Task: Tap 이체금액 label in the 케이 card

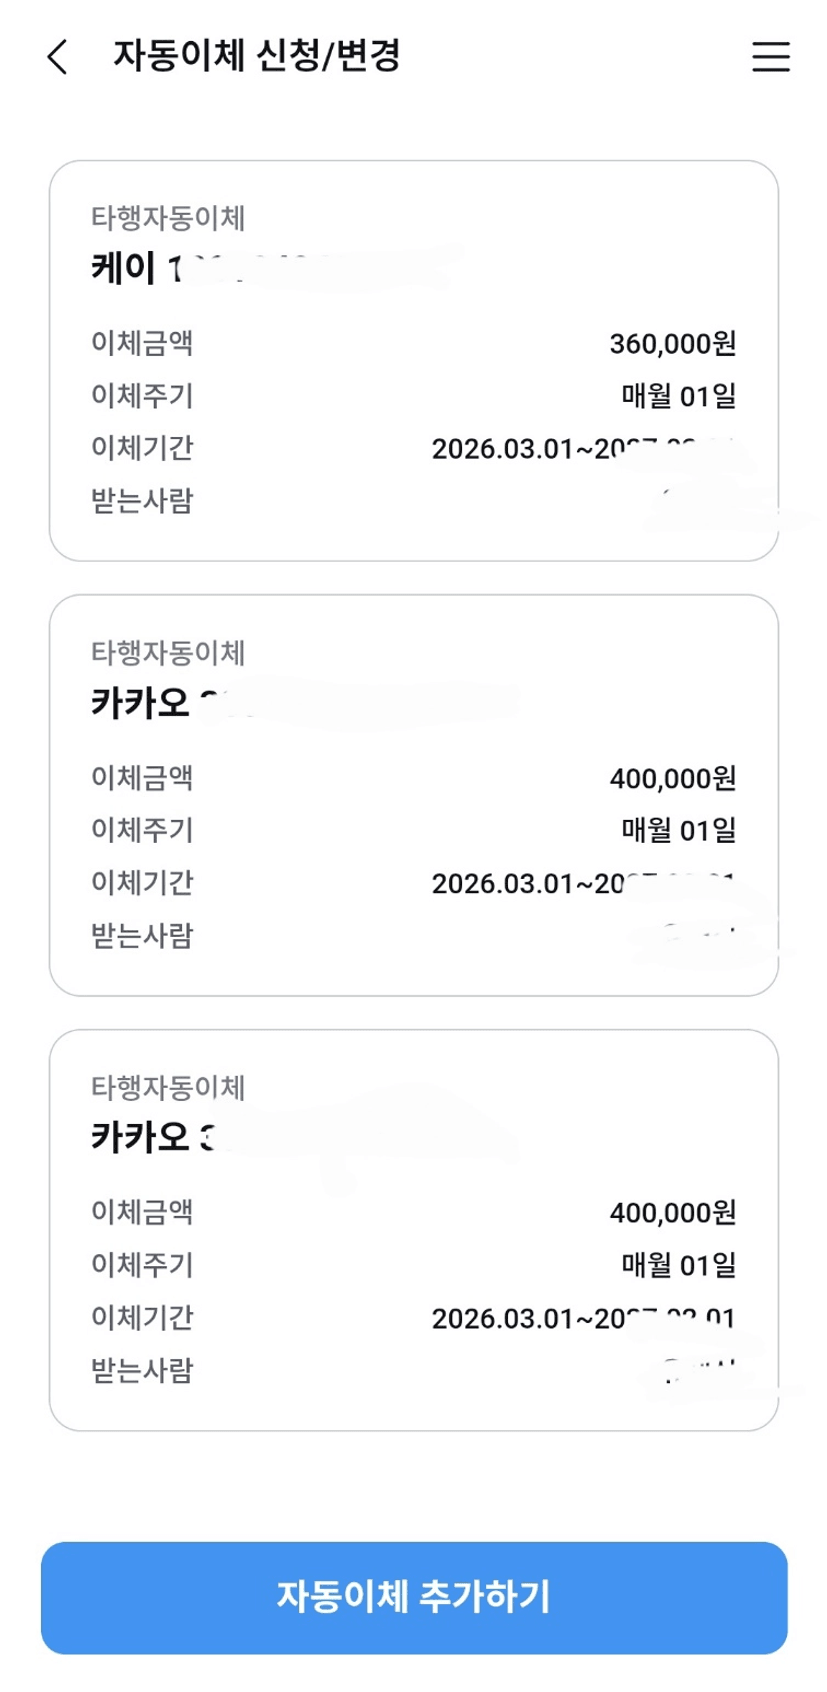Action: [142, 343]
